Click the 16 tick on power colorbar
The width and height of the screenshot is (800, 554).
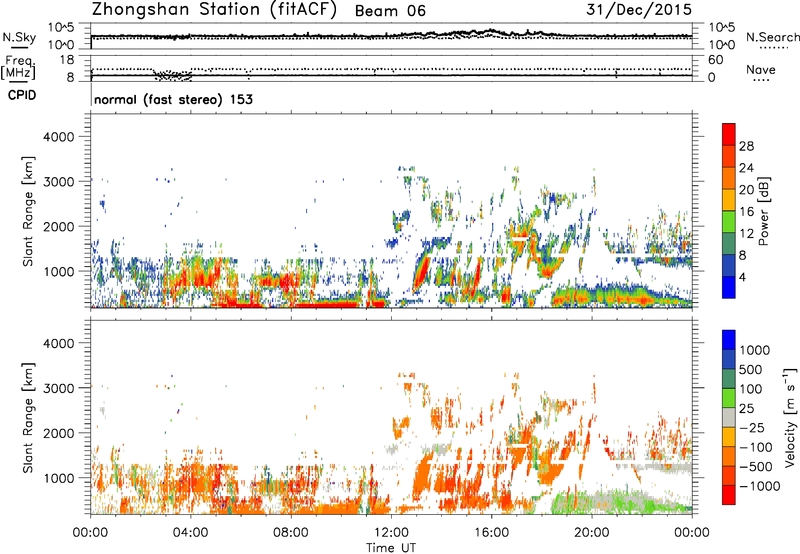pos(746,212)
